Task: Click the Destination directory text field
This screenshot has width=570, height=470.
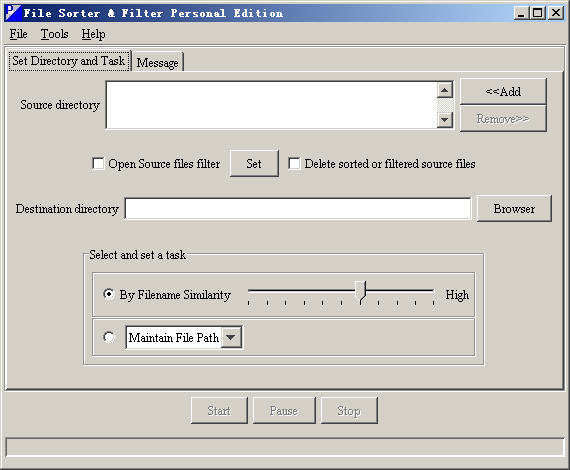Action: click(x=298, y=209)
